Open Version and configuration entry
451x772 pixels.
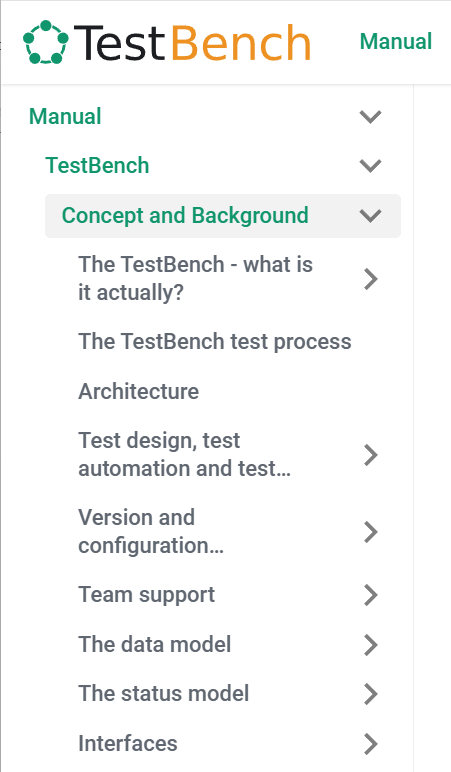(x=151, y=531)
